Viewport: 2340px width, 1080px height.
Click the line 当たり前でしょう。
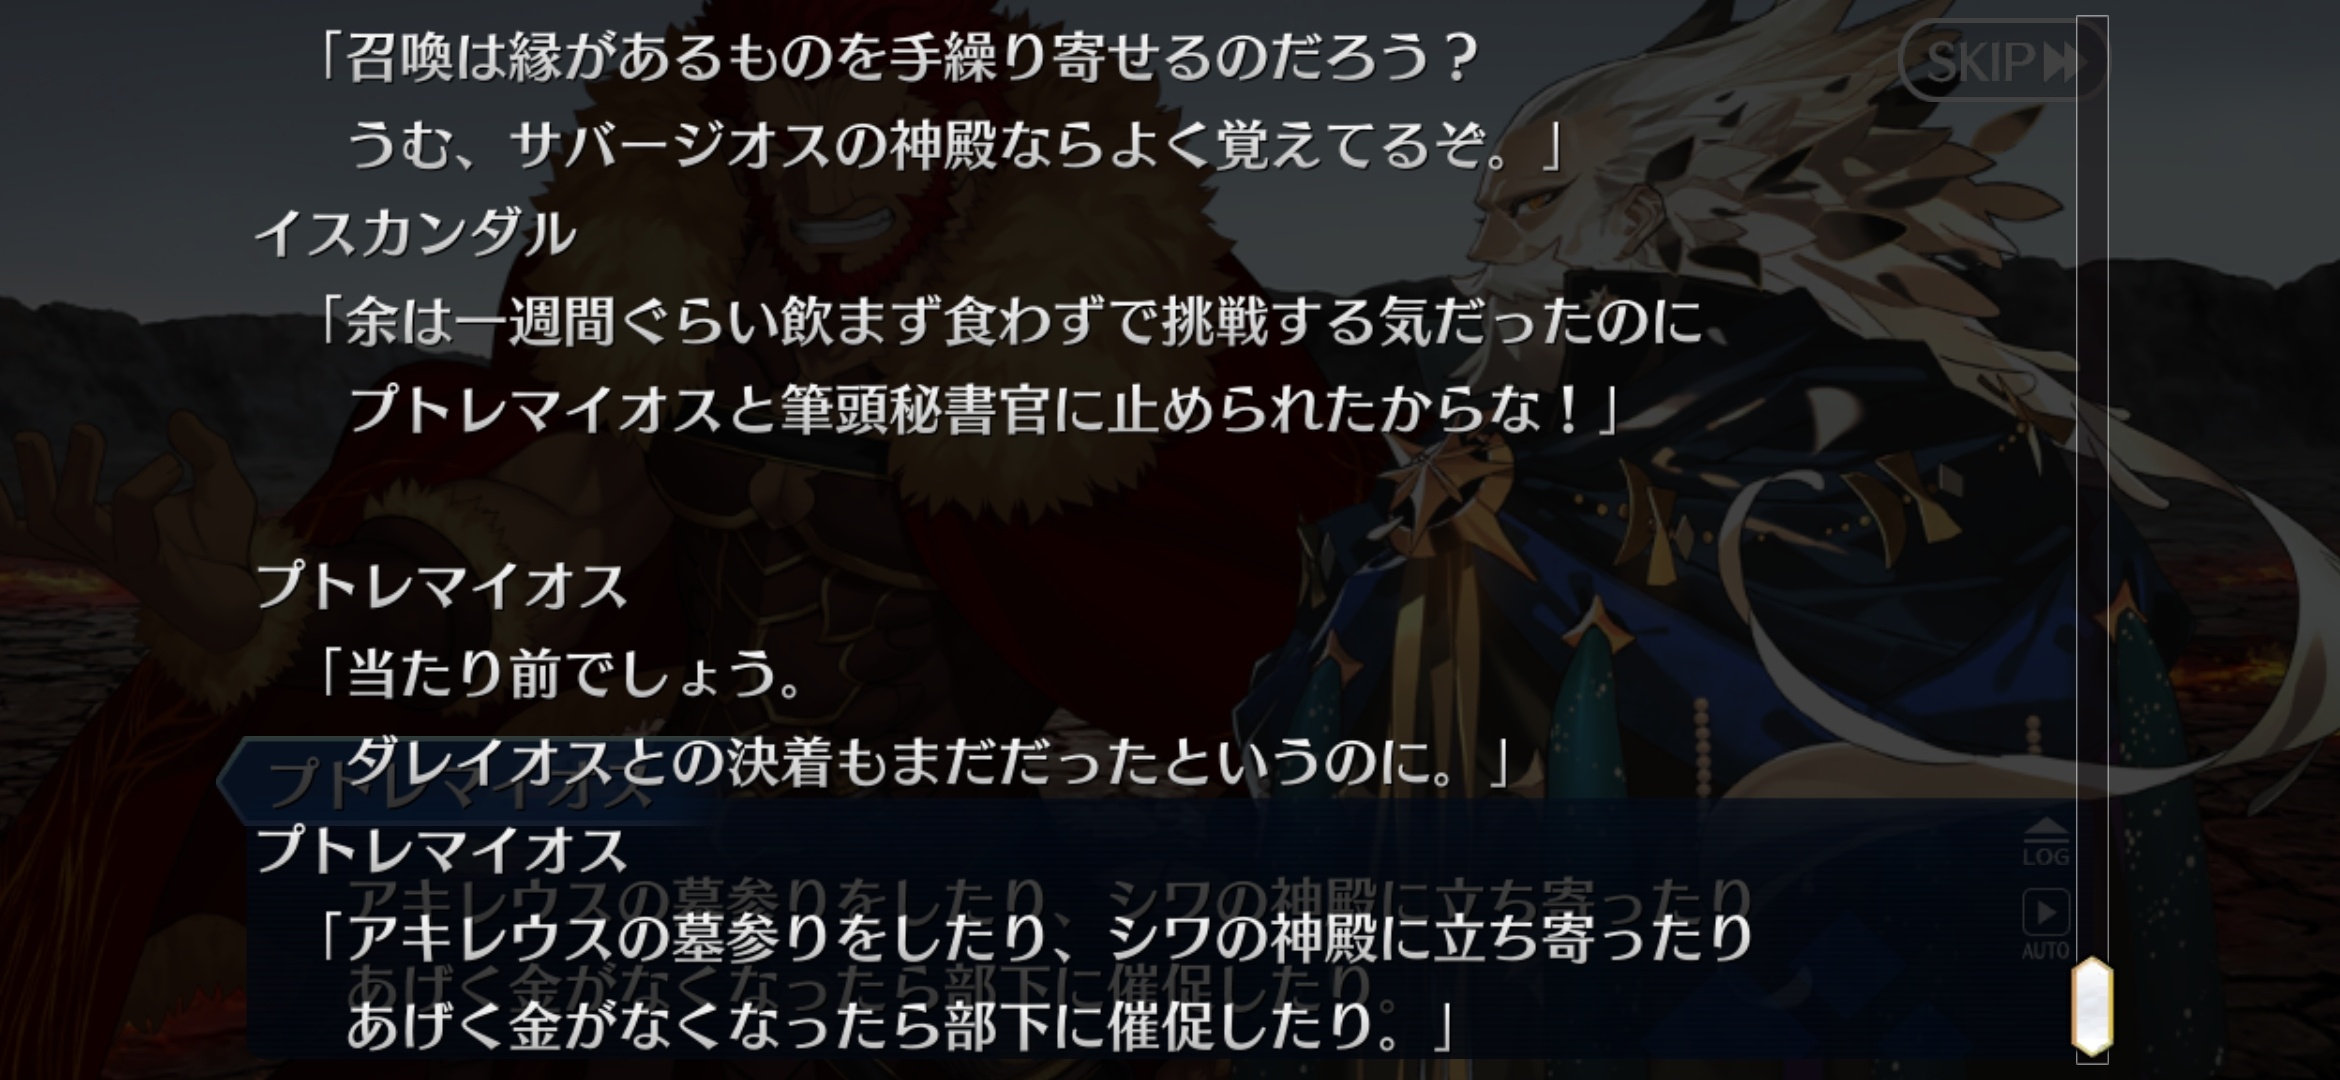pyautogui.click(x=558, y=674)
